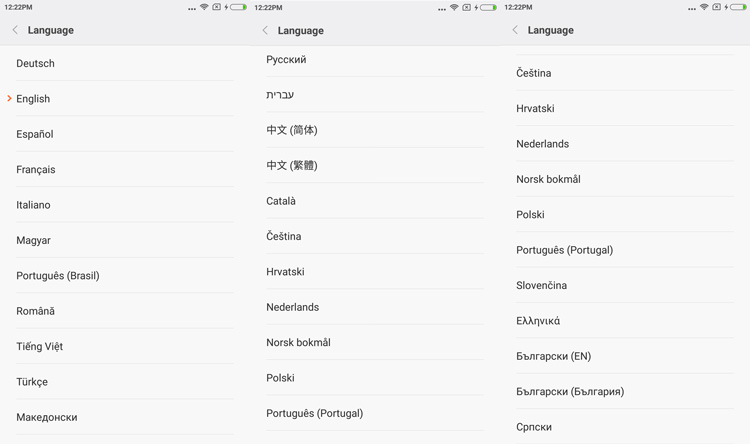Tap the back arrow in the middle Language header
Image resolution: width=750 pixels, height=444 pixels.
pos(265,30)
